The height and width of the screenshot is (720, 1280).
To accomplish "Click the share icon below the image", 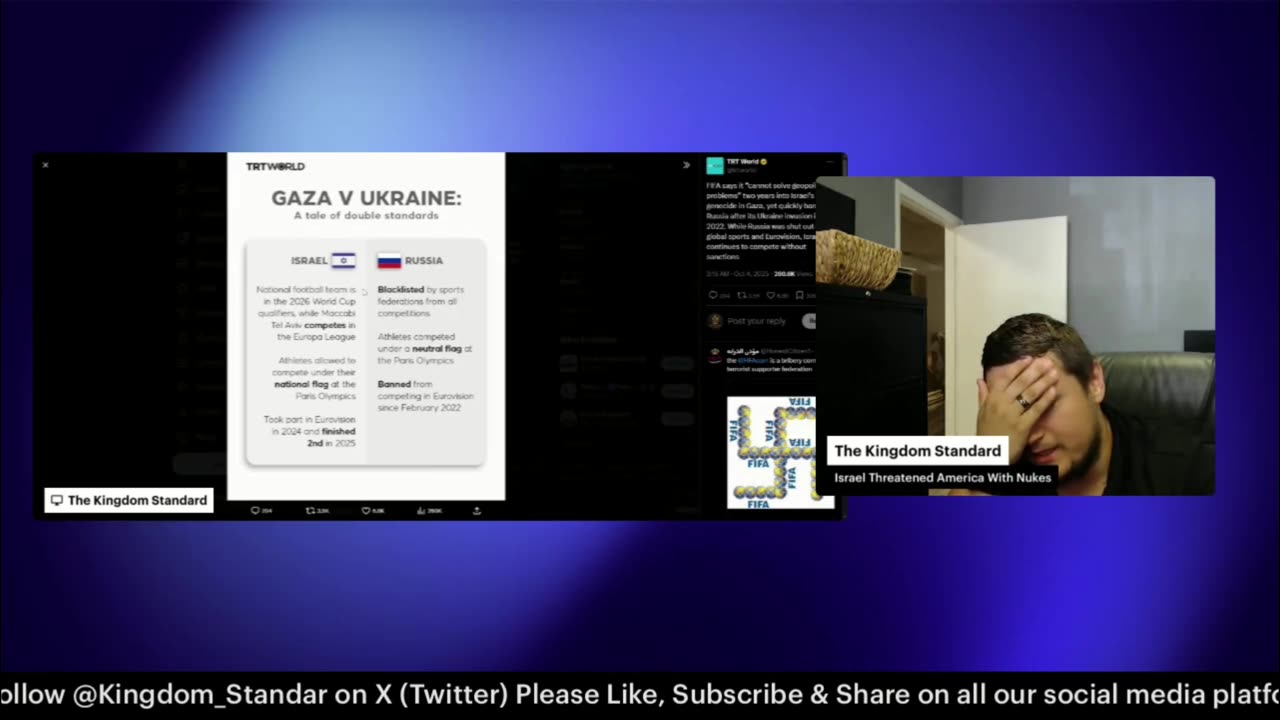I will 477,510.
